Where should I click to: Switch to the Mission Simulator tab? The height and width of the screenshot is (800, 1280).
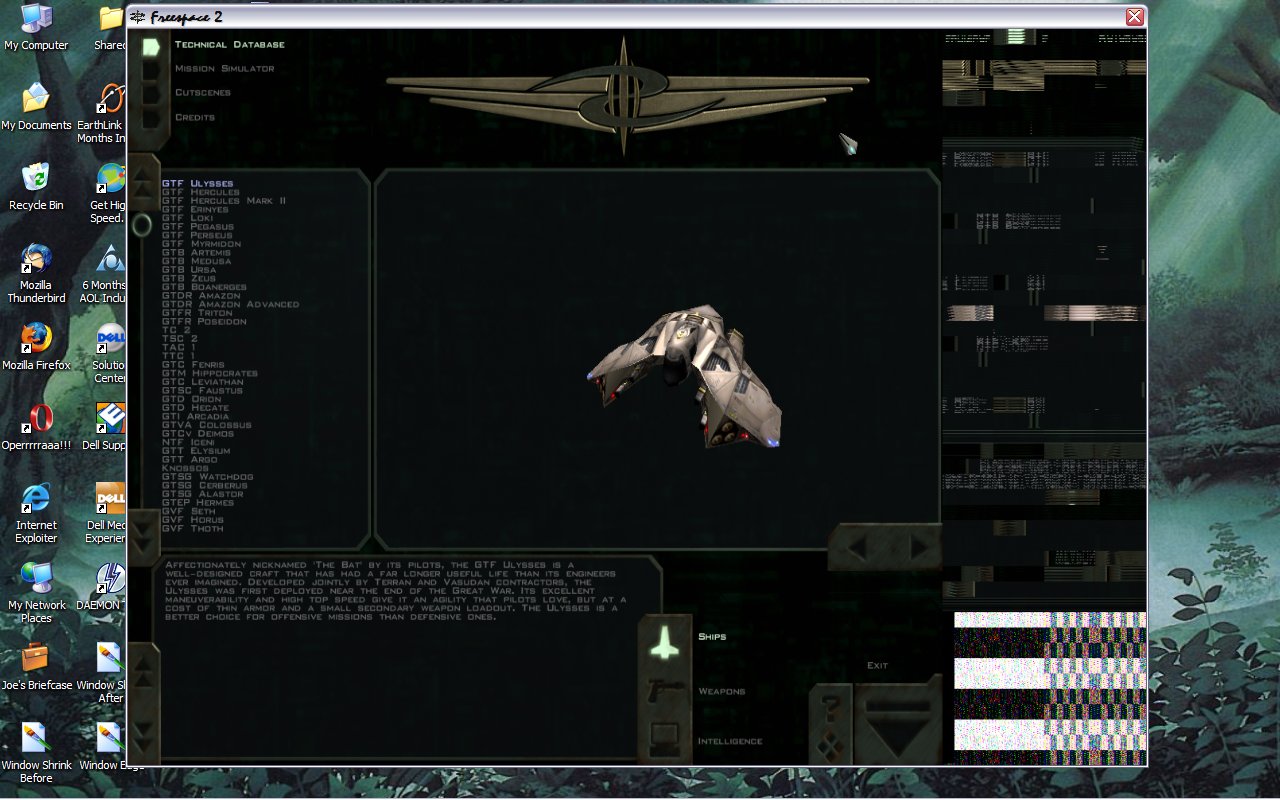(x=224, y=69)
